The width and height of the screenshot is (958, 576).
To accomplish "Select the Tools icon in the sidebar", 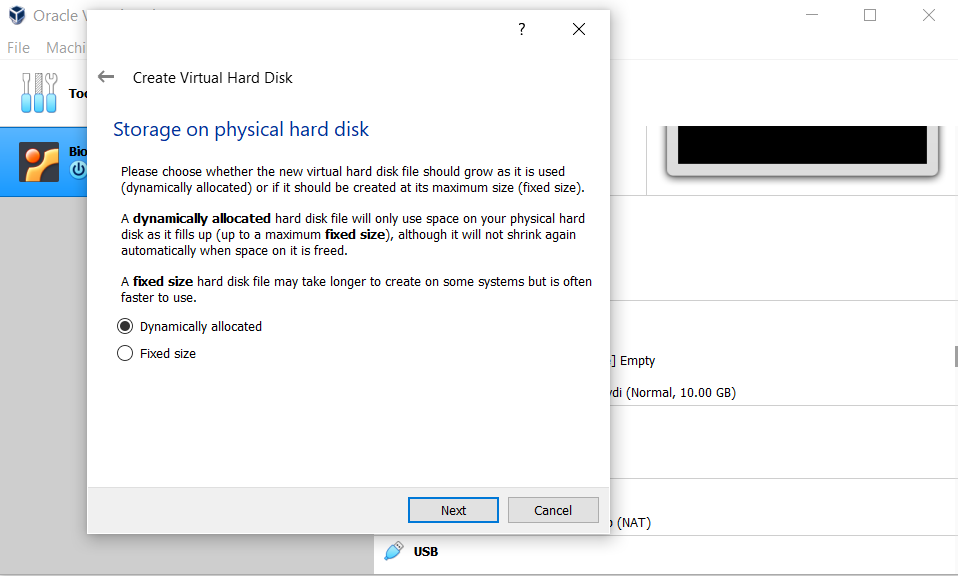I will tap(38, 93).
